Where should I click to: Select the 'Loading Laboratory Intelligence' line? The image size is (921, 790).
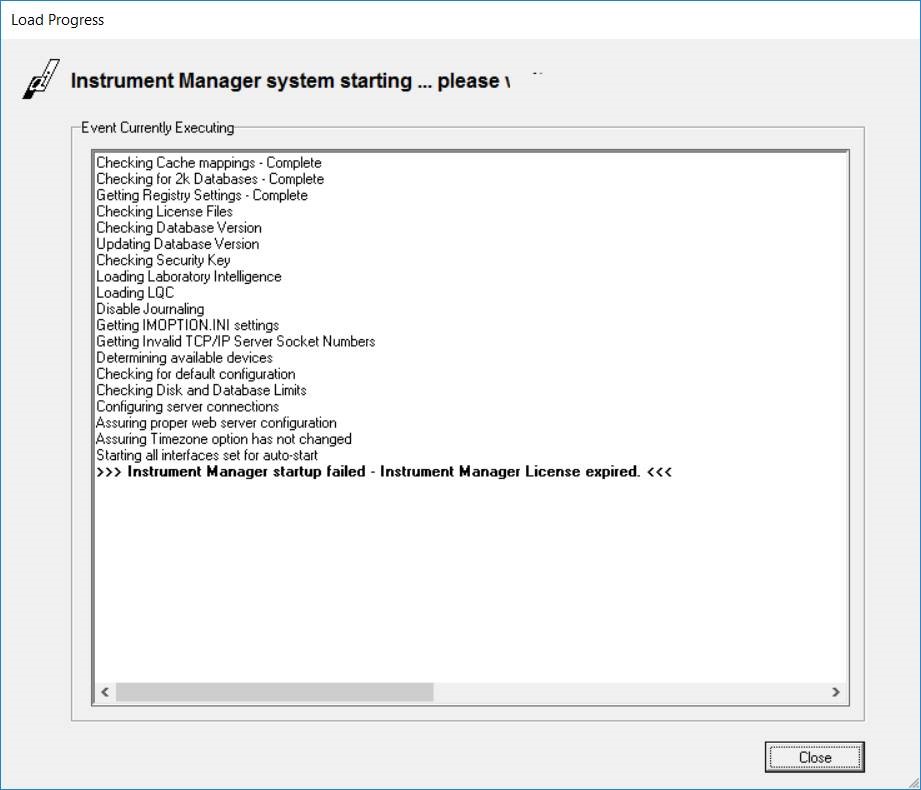(x=190, y=276)
